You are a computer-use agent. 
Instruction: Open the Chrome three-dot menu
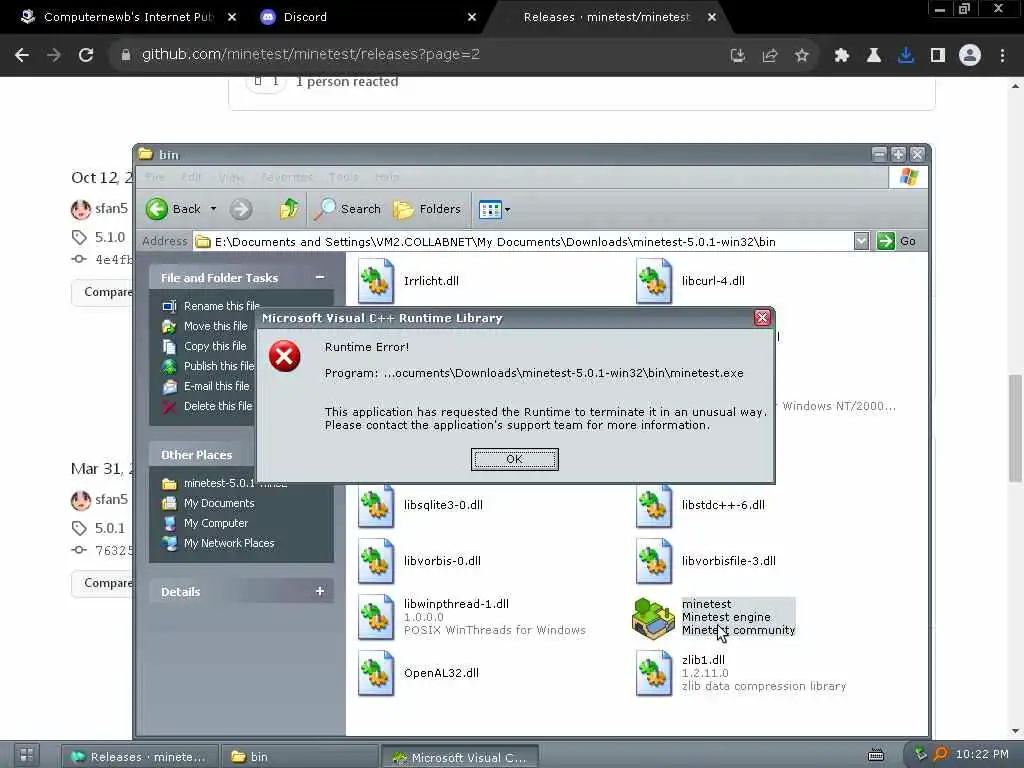coord(1002,56)
